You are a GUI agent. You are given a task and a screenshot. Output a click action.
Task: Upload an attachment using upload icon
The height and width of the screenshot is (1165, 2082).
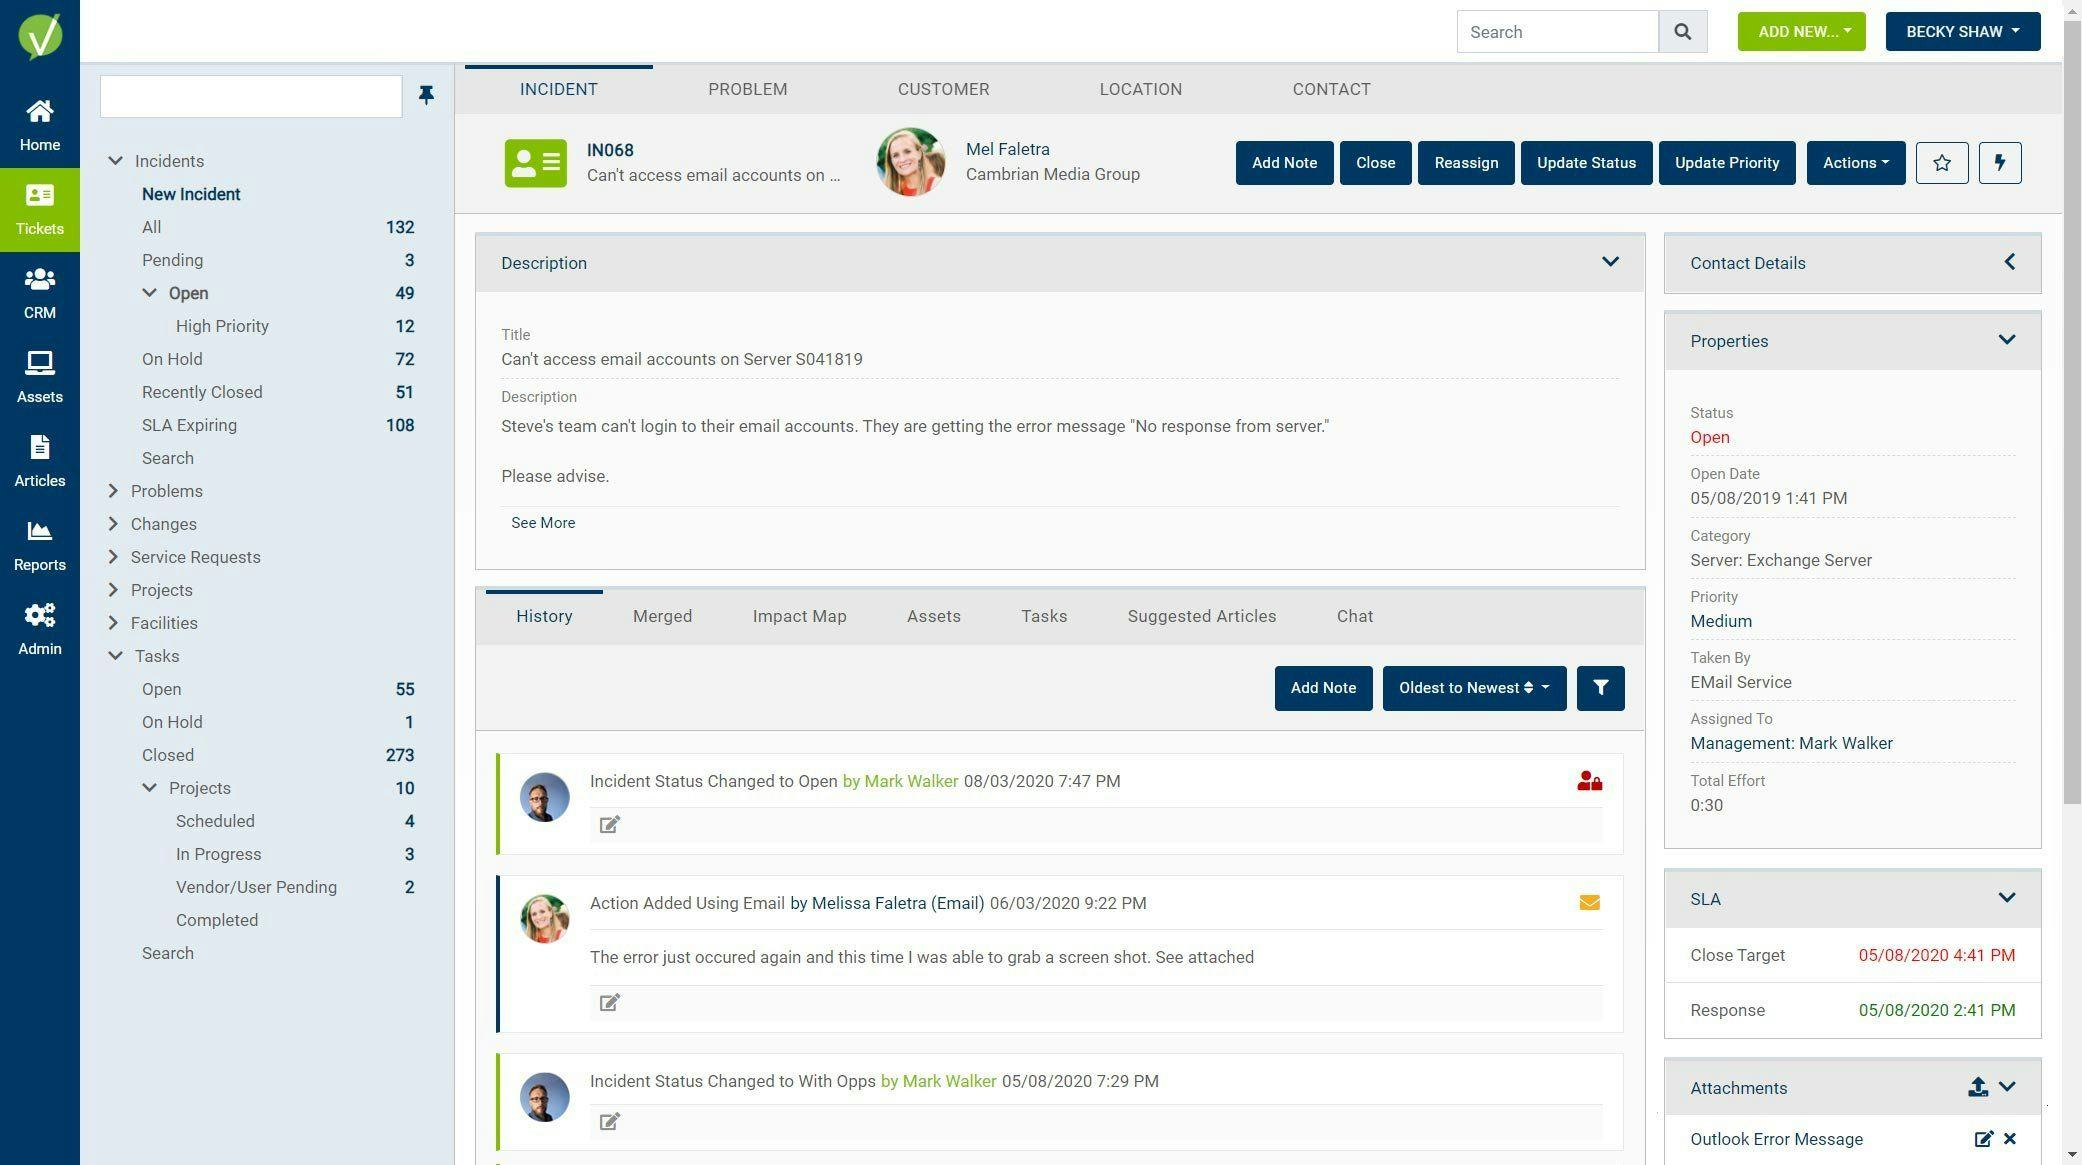click(1977, 1087)
